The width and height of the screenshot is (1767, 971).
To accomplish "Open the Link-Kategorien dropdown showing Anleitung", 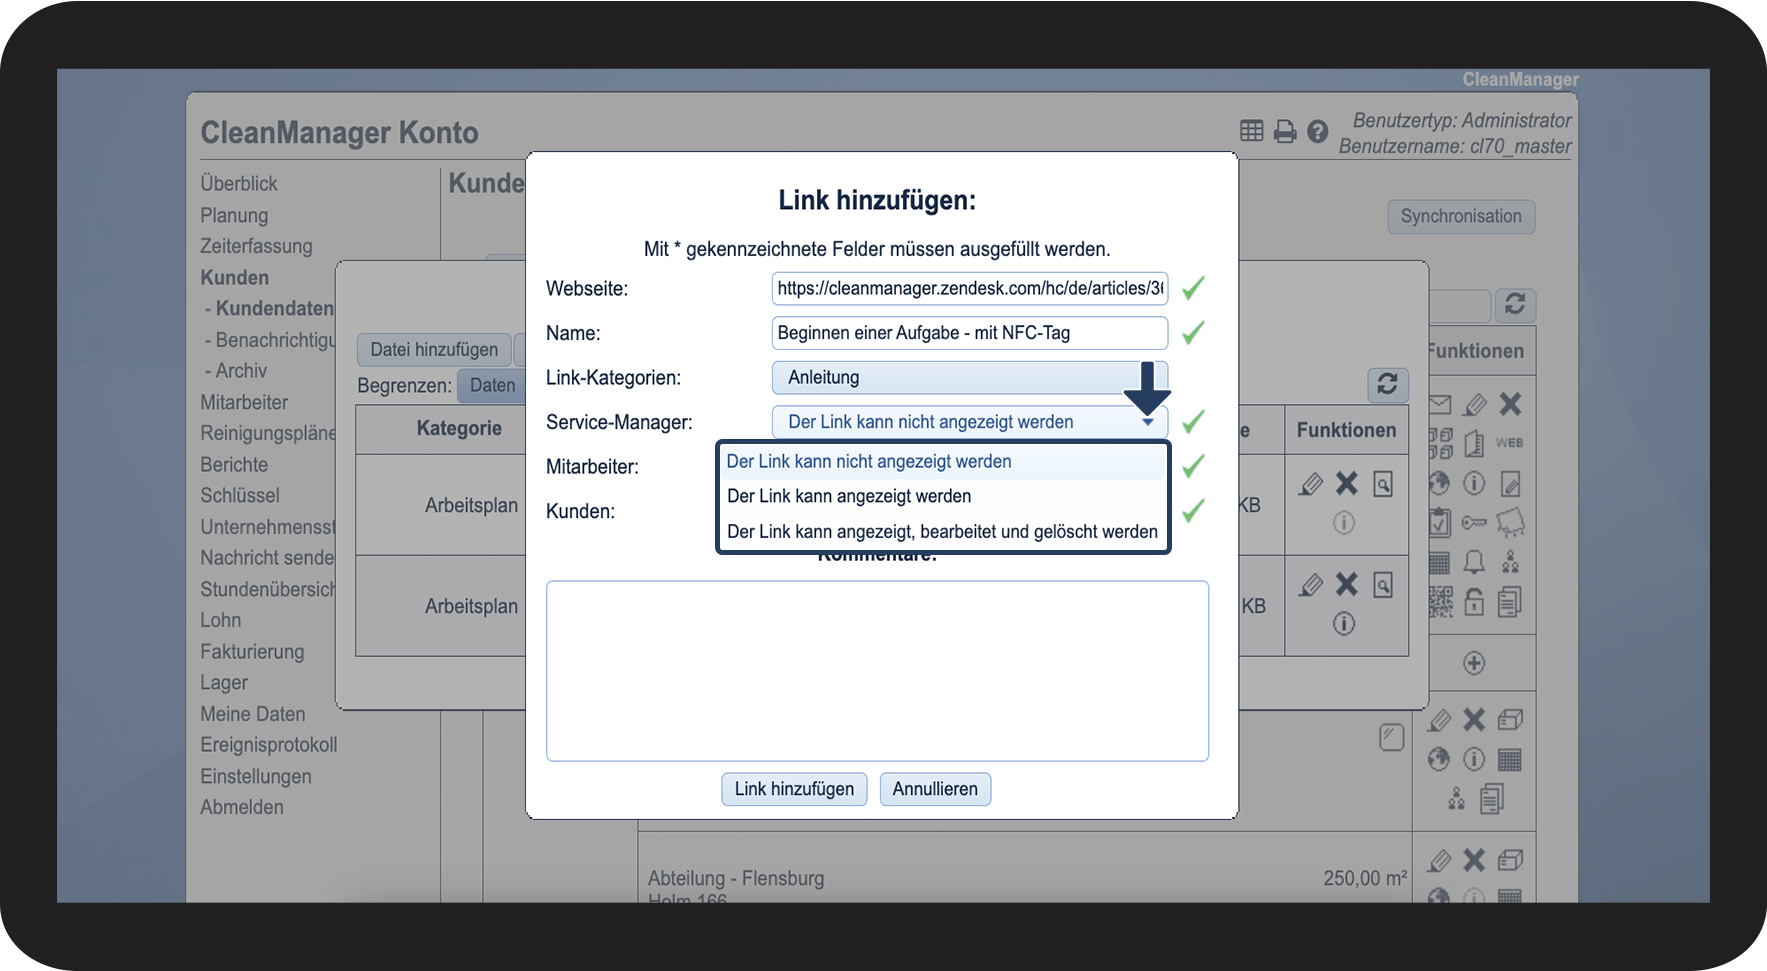I will [x=969, y=377].
